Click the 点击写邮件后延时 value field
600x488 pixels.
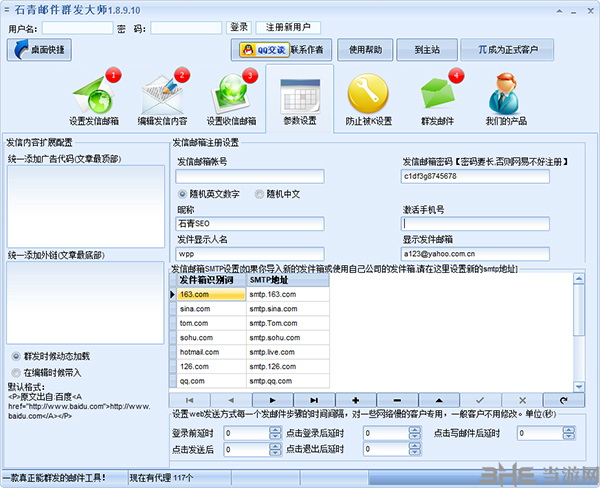[x=540, y=433]
